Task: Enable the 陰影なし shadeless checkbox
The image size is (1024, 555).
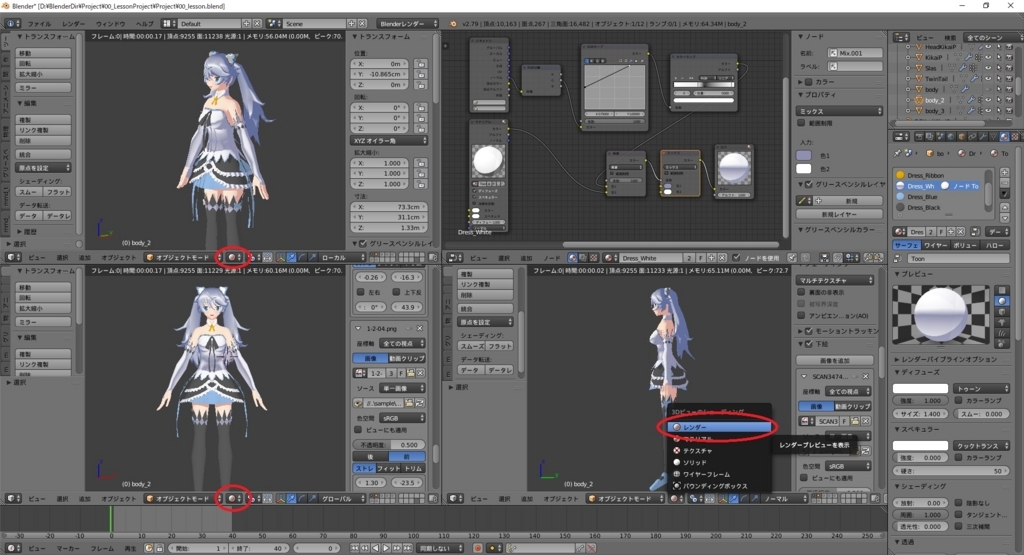Action: point(958,503)
